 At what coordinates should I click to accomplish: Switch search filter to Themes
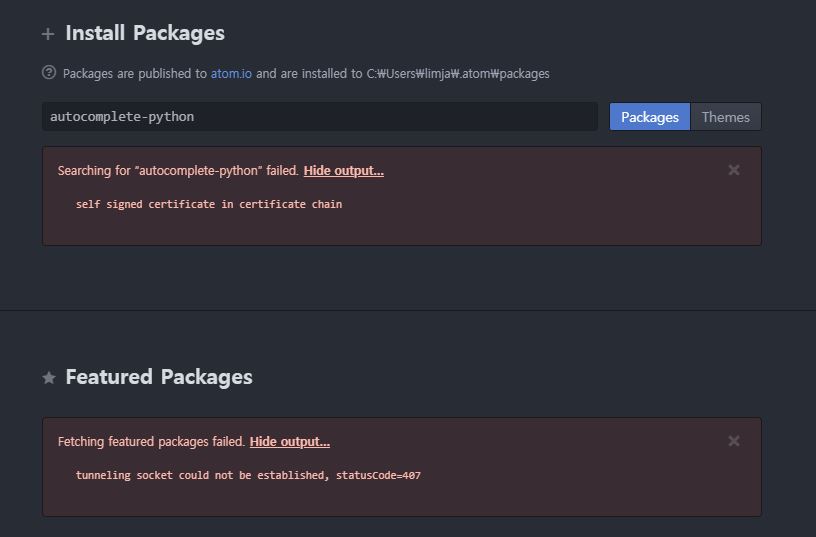[x=725, y=117]
